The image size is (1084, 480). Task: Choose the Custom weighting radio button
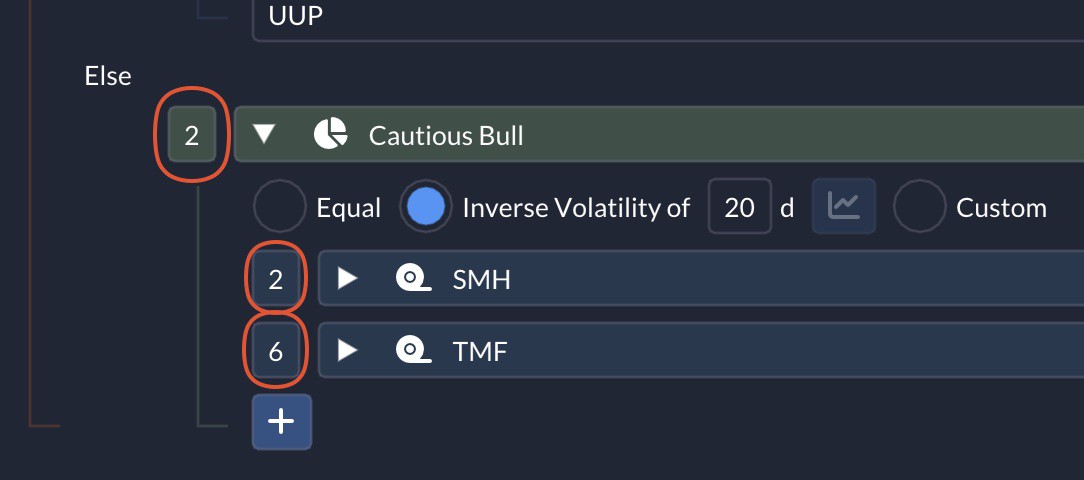tap(919, 207)
